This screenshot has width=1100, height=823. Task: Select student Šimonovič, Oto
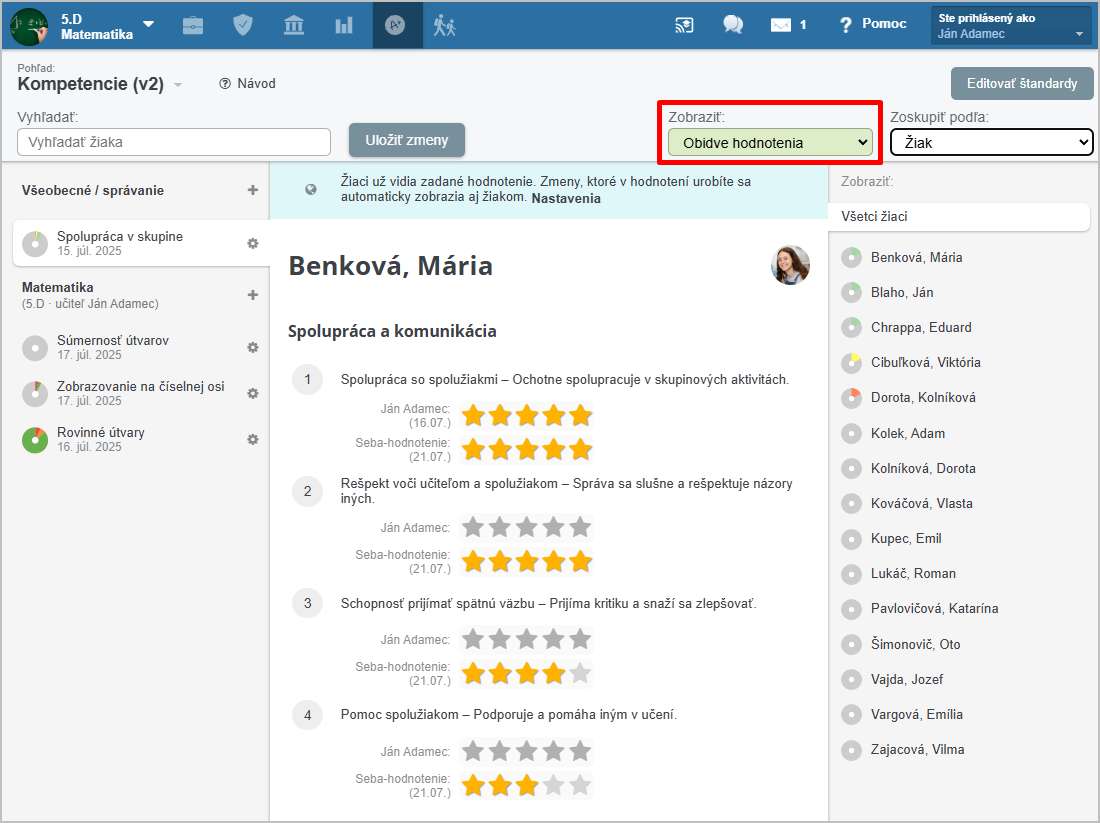(x=915, y=645)
